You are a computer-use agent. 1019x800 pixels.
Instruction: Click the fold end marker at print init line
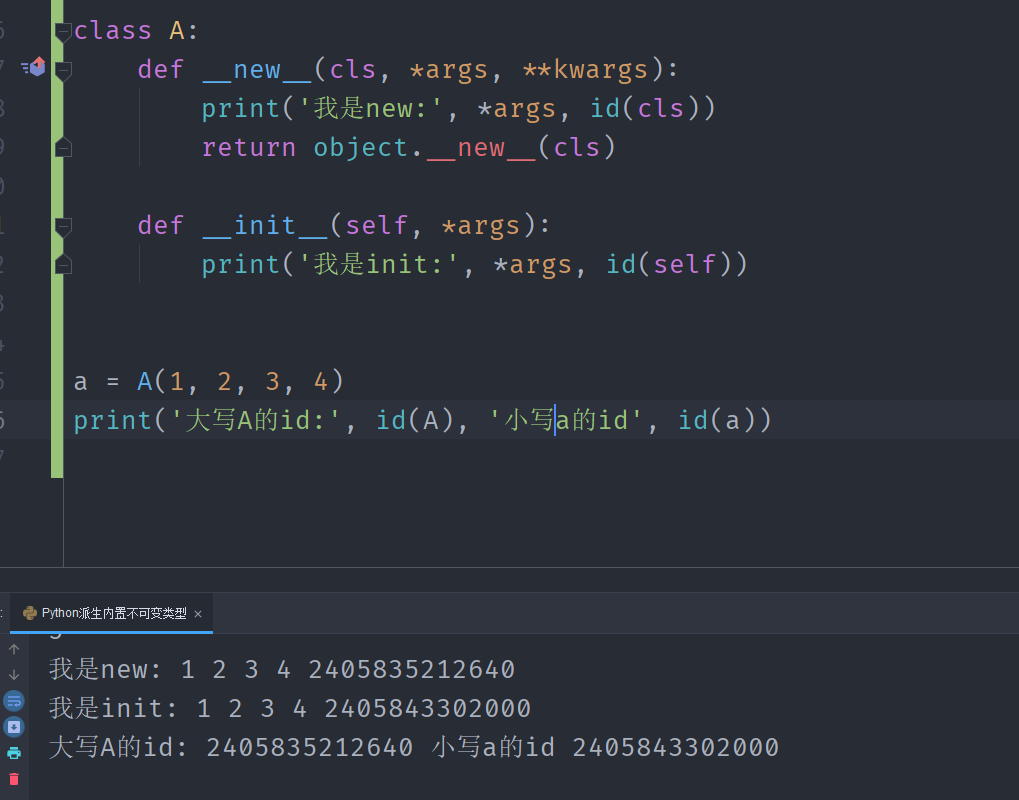[63, 265]
